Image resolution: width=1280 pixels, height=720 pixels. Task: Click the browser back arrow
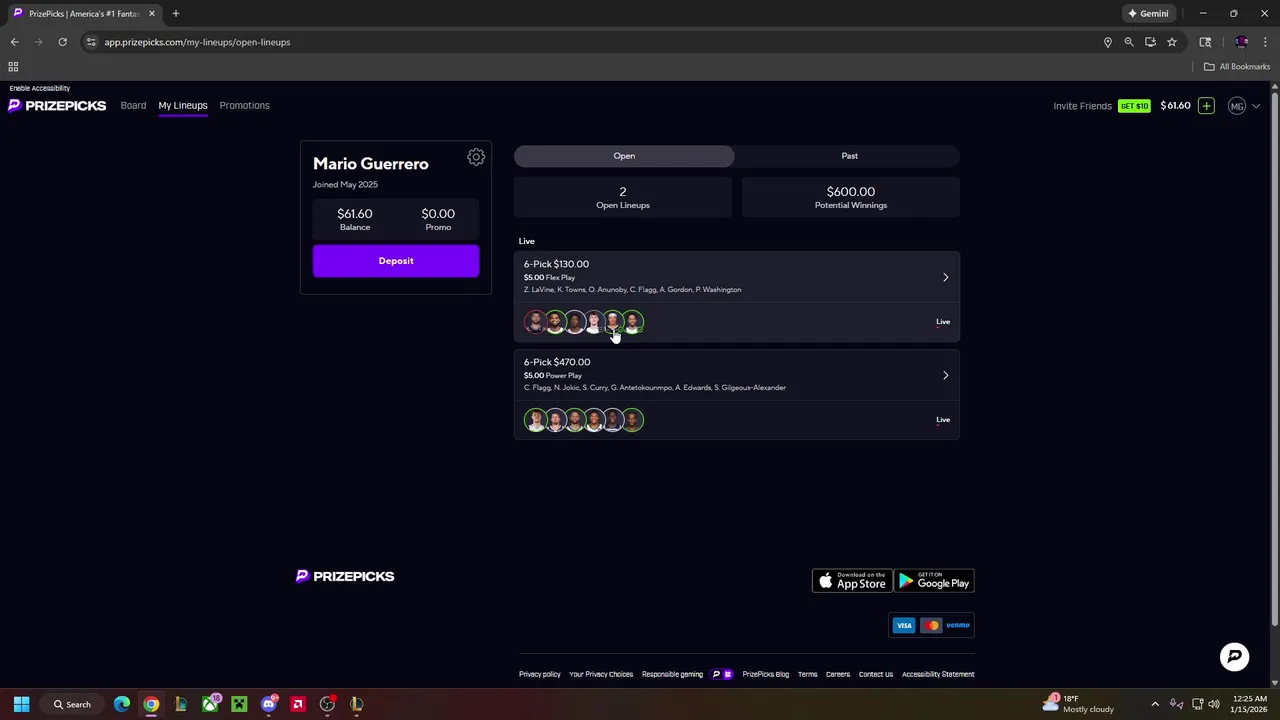(x=14, y=42)
